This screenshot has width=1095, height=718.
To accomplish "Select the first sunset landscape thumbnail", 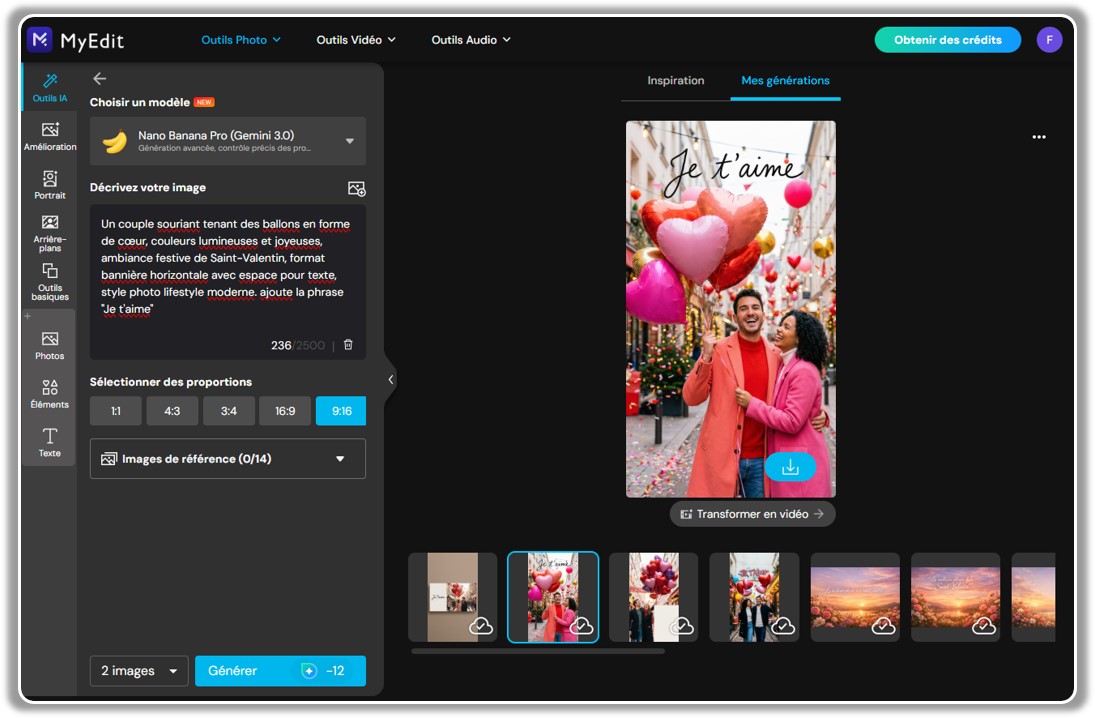I will [x=855, y=597].
